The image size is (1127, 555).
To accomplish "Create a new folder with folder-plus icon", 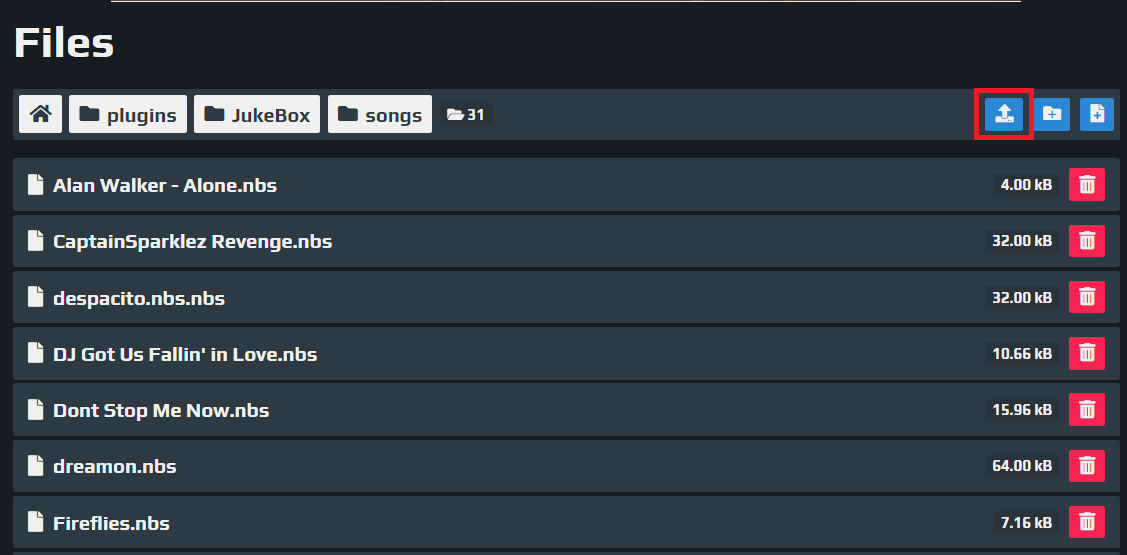I will (1052, 114).
